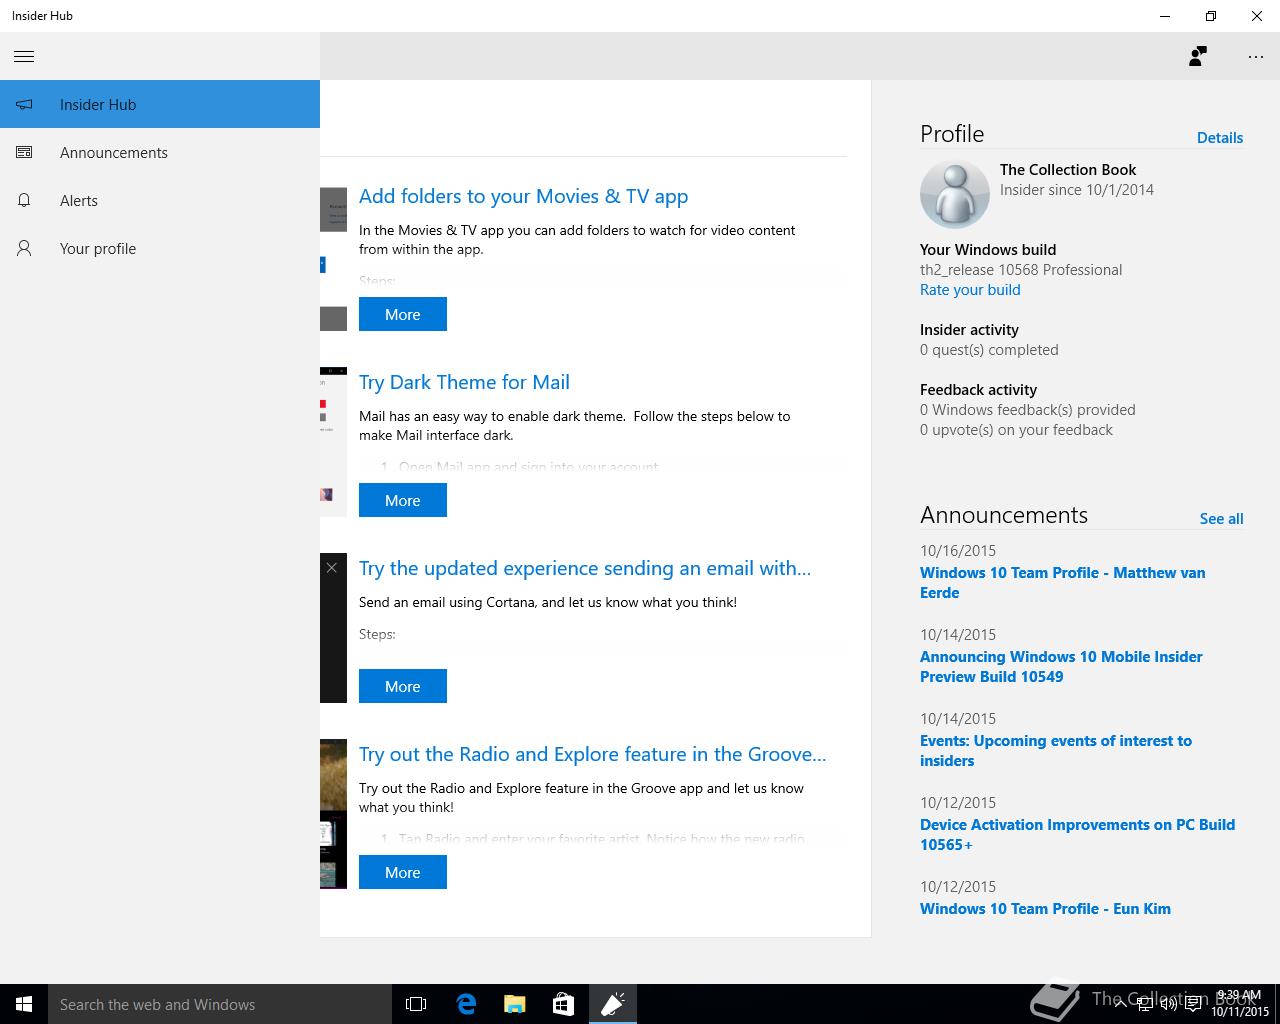Open the Windows Start button

24,1004
